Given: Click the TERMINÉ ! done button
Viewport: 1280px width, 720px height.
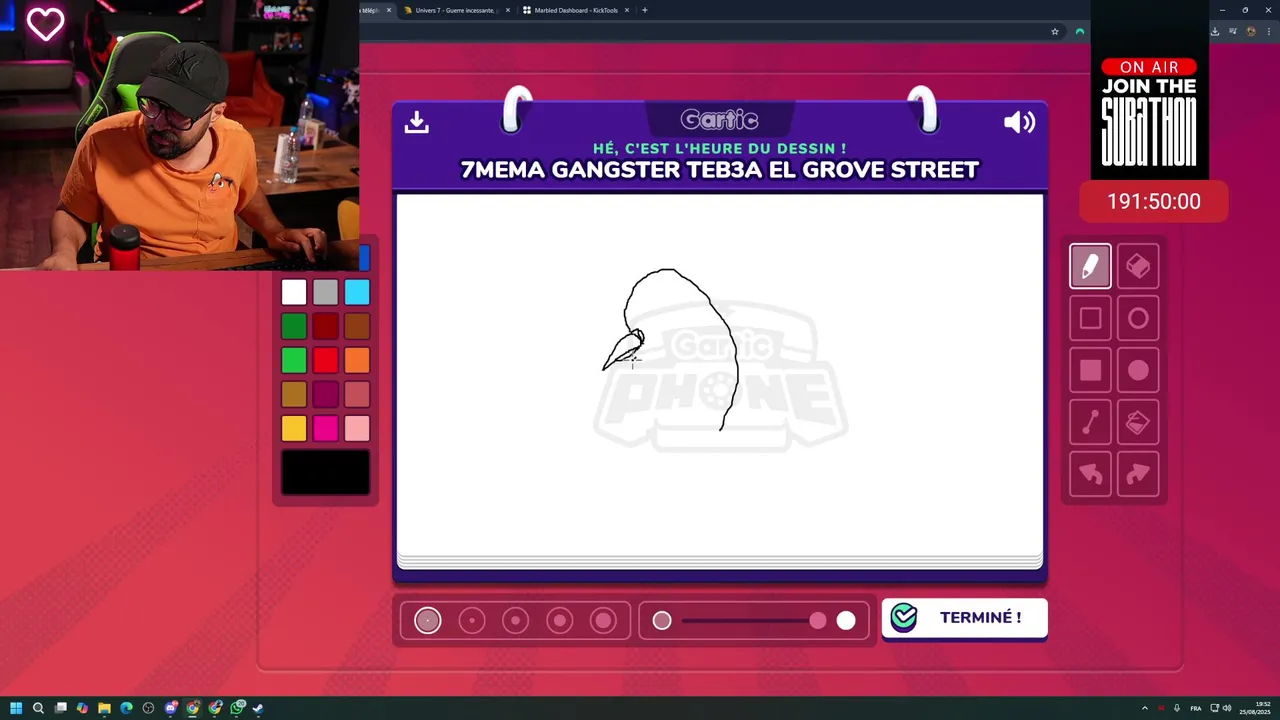Looking at the screenshot, I should (x=964, y=618).
